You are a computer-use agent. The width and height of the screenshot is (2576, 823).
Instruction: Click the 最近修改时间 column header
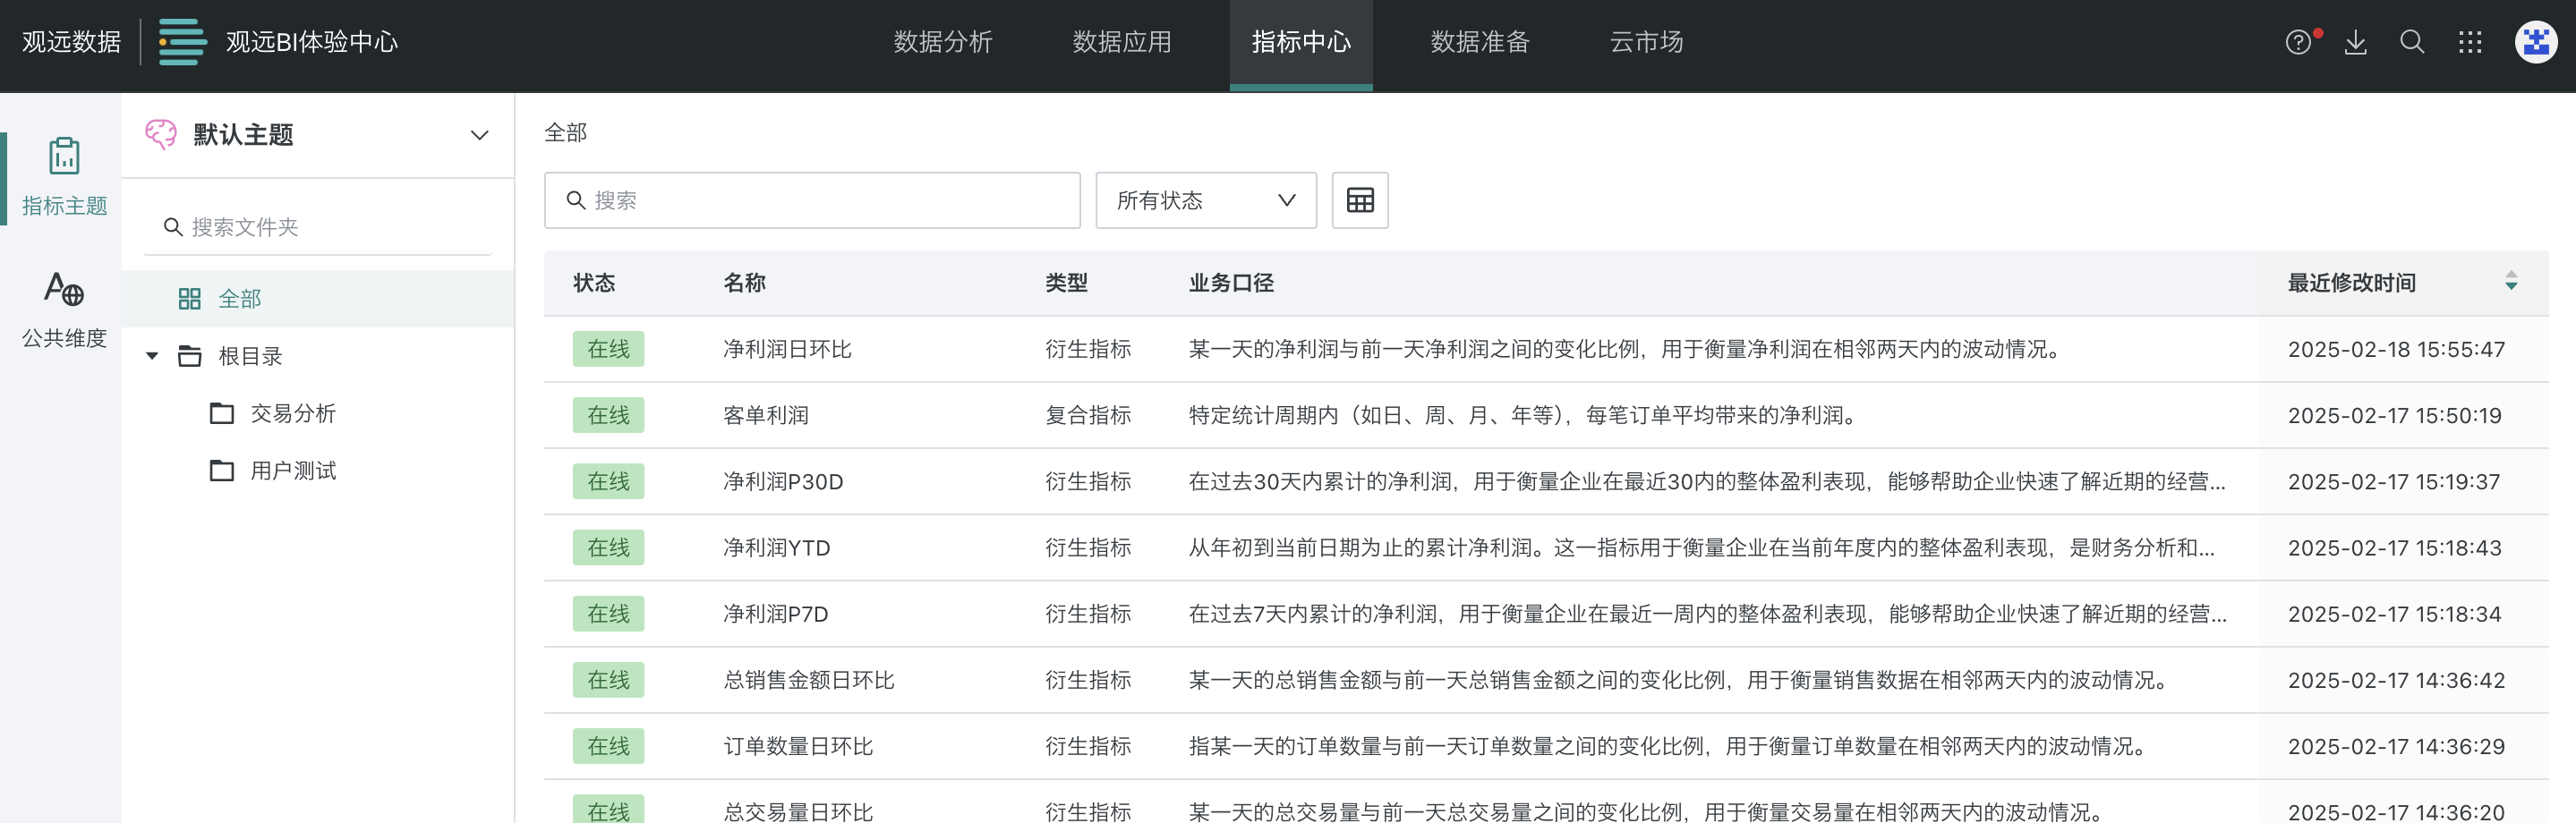pyautogui.click(x=2352, y=283)
